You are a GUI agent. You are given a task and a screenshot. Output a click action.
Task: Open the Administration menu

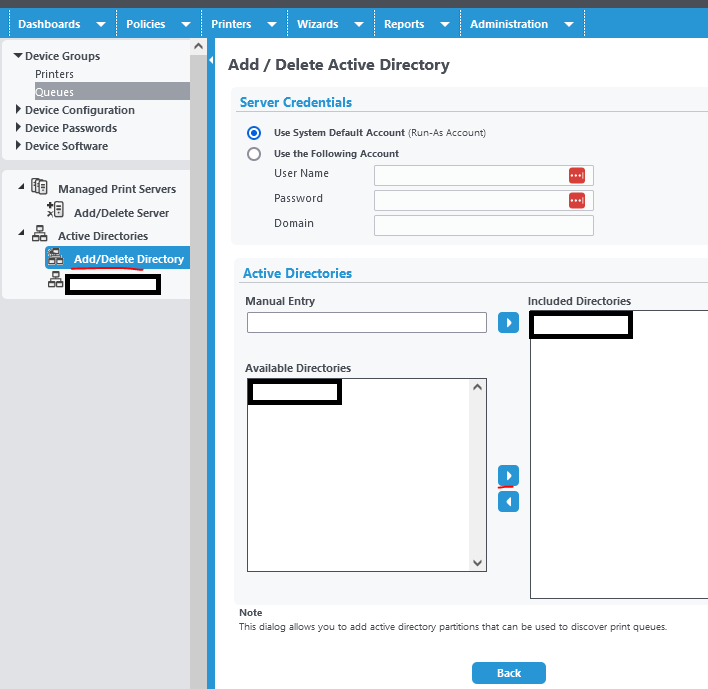(509, 24)
